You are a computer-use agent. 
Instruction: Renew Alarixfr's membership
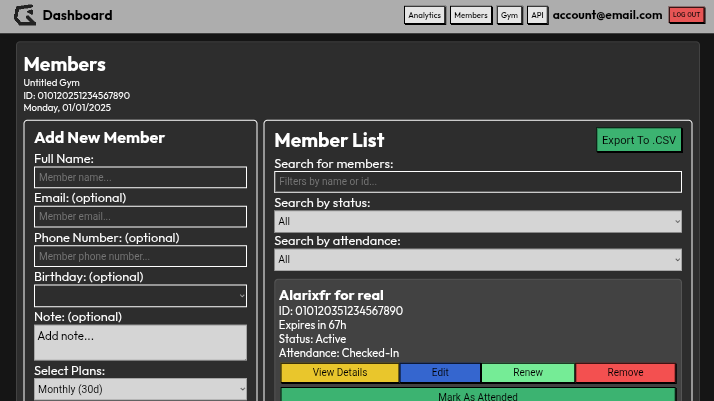528,373
